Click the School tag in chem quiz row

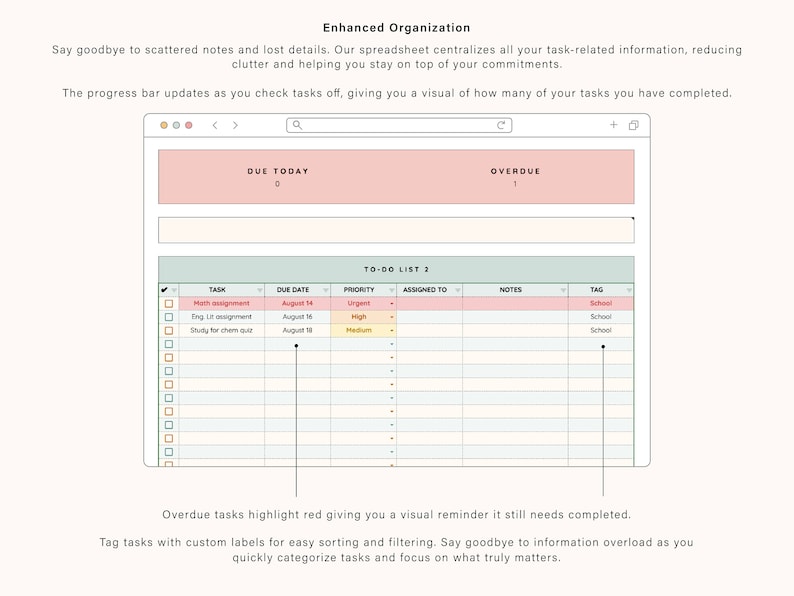click(601, 330)
